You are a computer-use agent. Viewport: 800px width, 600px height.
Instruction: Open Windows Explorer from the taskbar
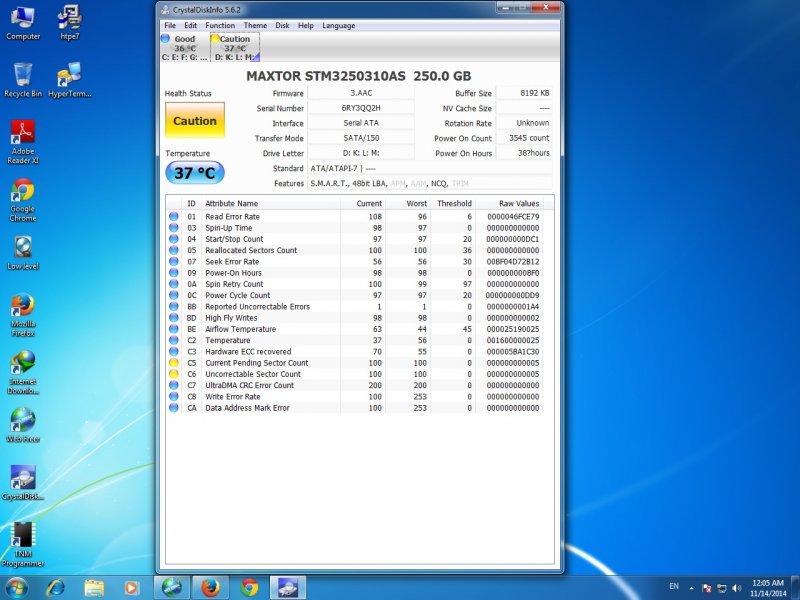tap(94, 588)
